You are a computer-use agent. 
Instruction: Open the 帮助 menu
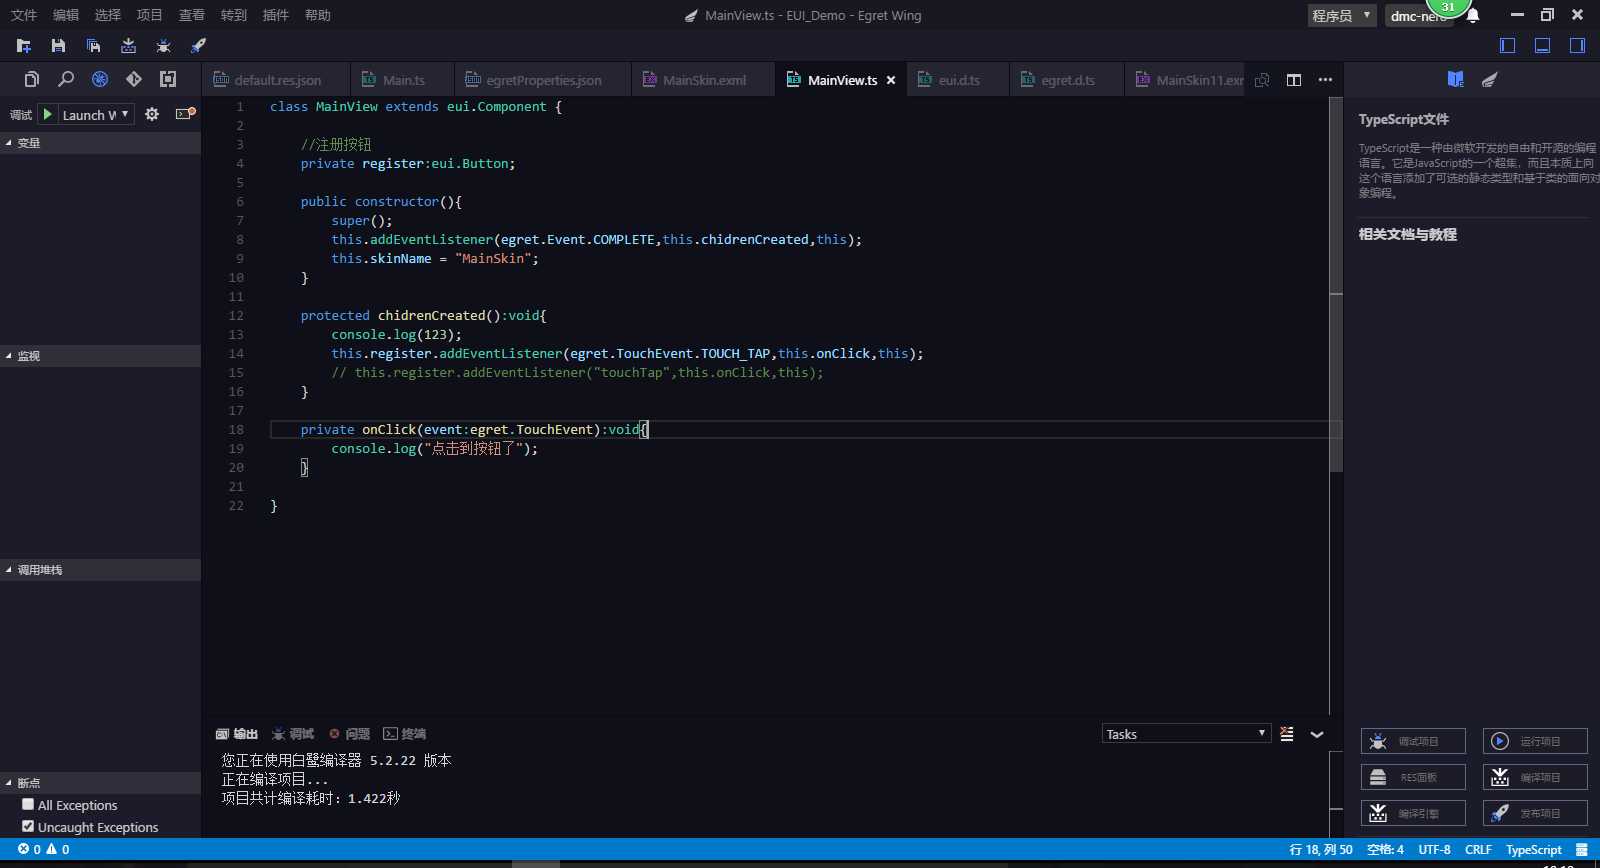(318, 15)
